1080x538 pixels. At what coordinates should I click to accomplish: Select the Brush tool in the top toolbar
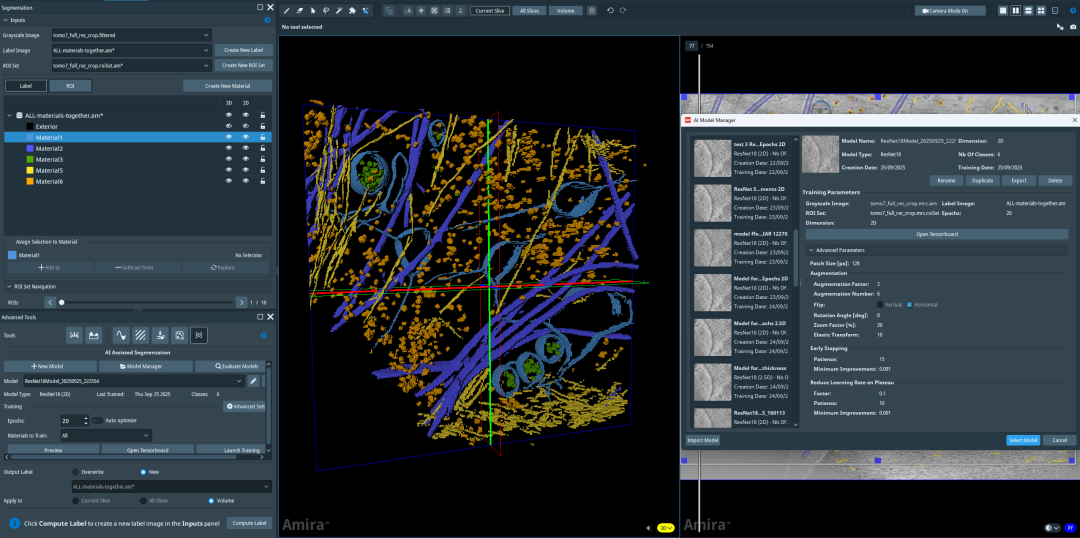[x=287, y=10]
